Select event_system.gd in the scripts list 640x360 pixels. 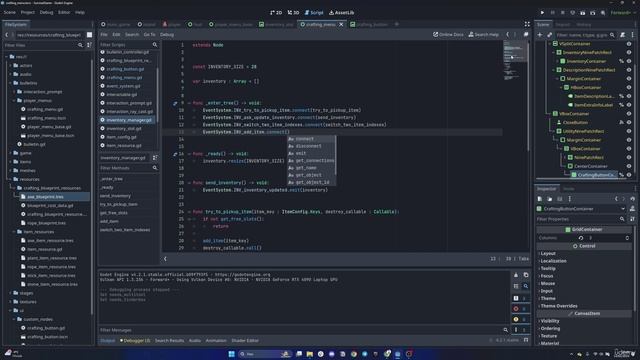123,86
